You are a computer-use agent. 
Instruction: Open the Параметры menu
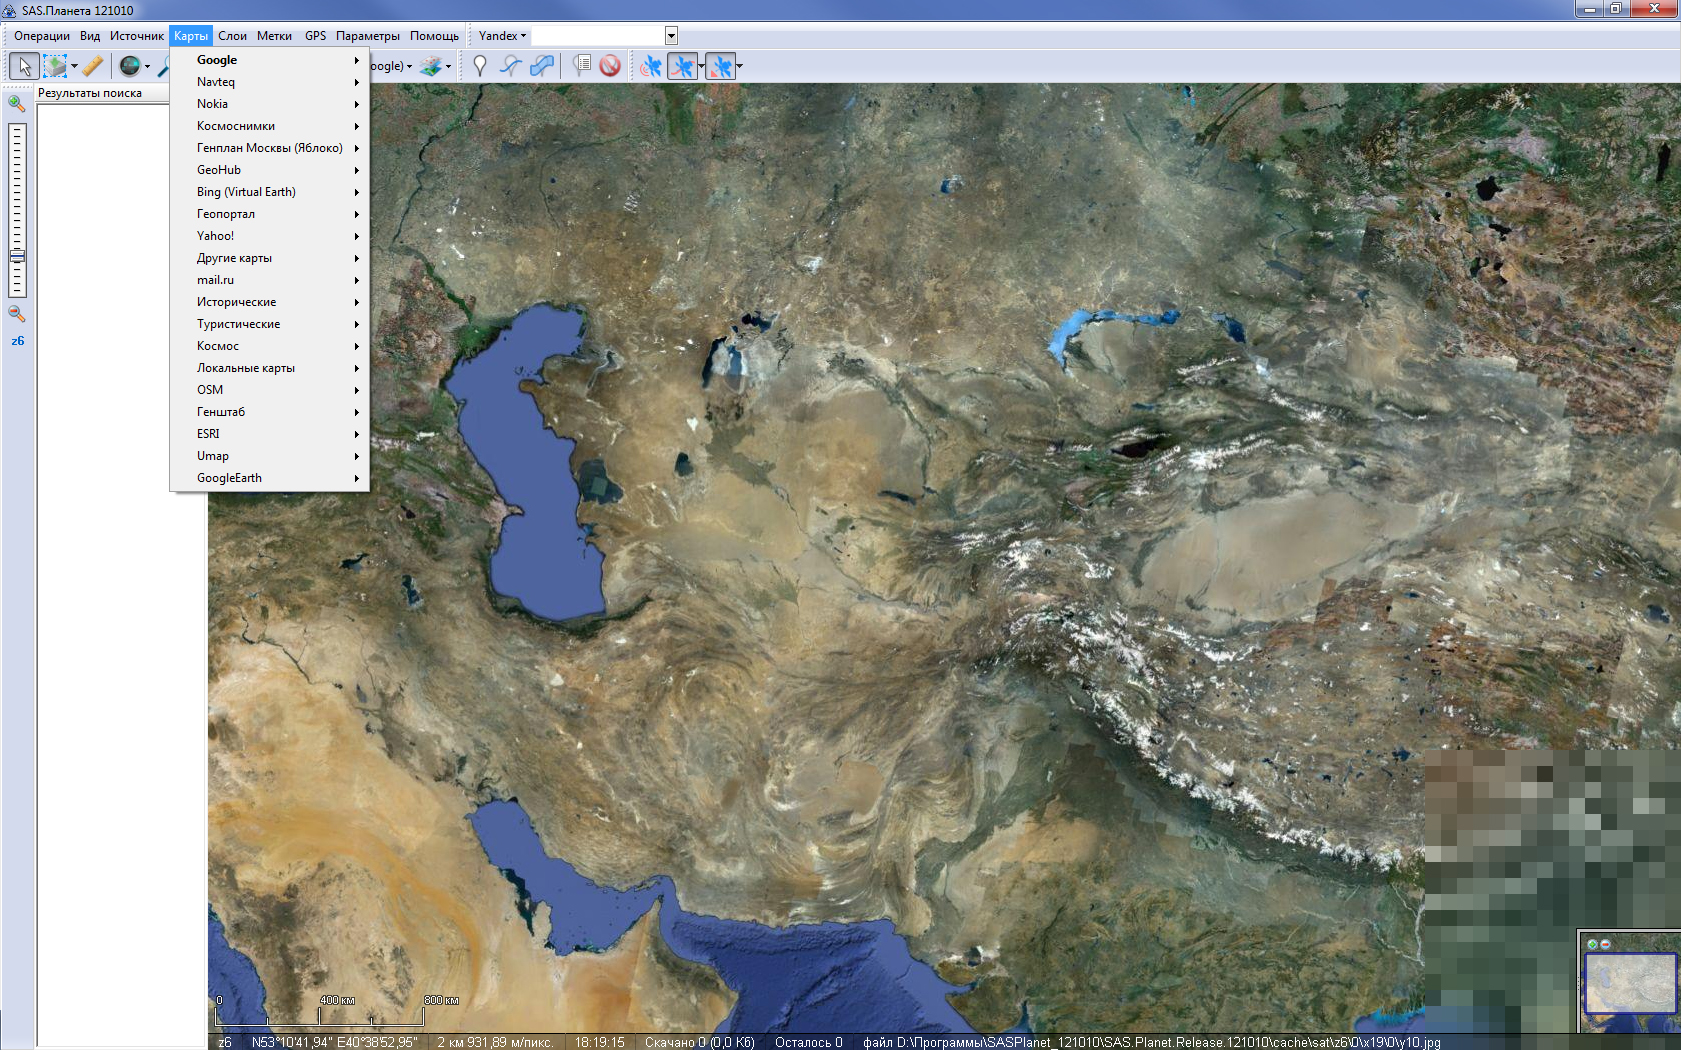[x=367, y=36]
